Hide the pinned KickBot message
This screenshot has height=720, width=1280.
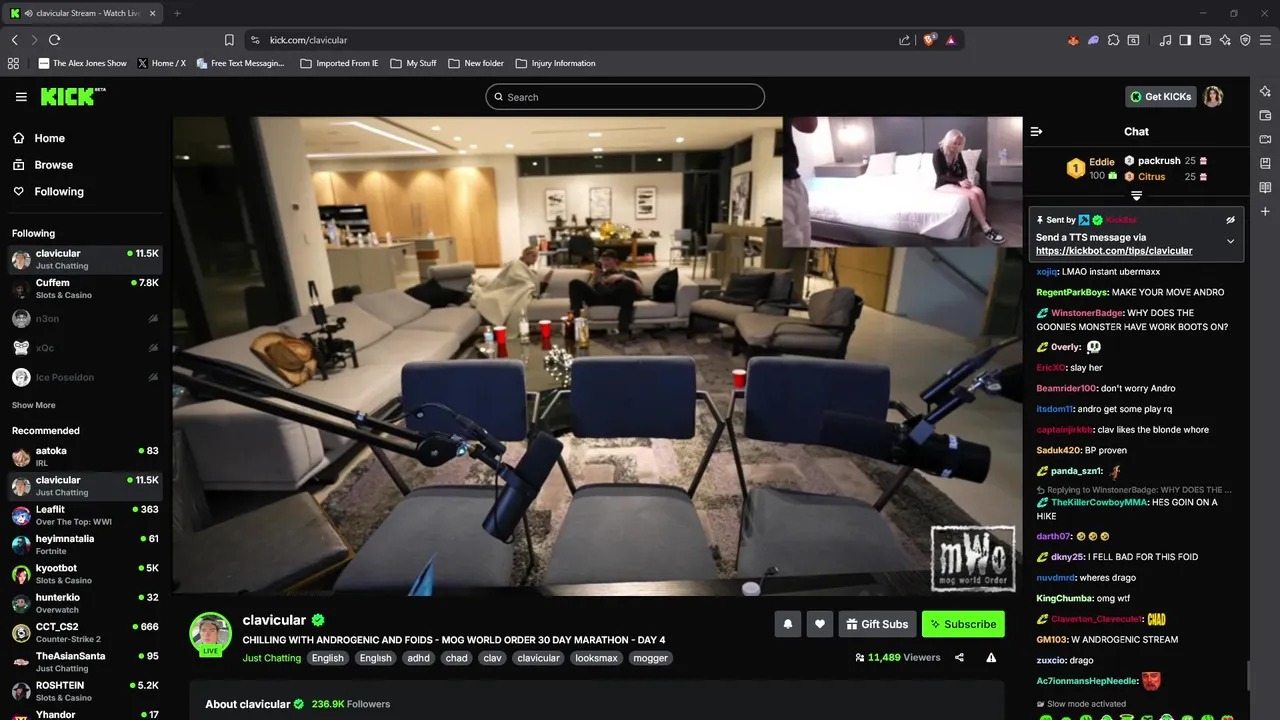[x=1230, y=220]
